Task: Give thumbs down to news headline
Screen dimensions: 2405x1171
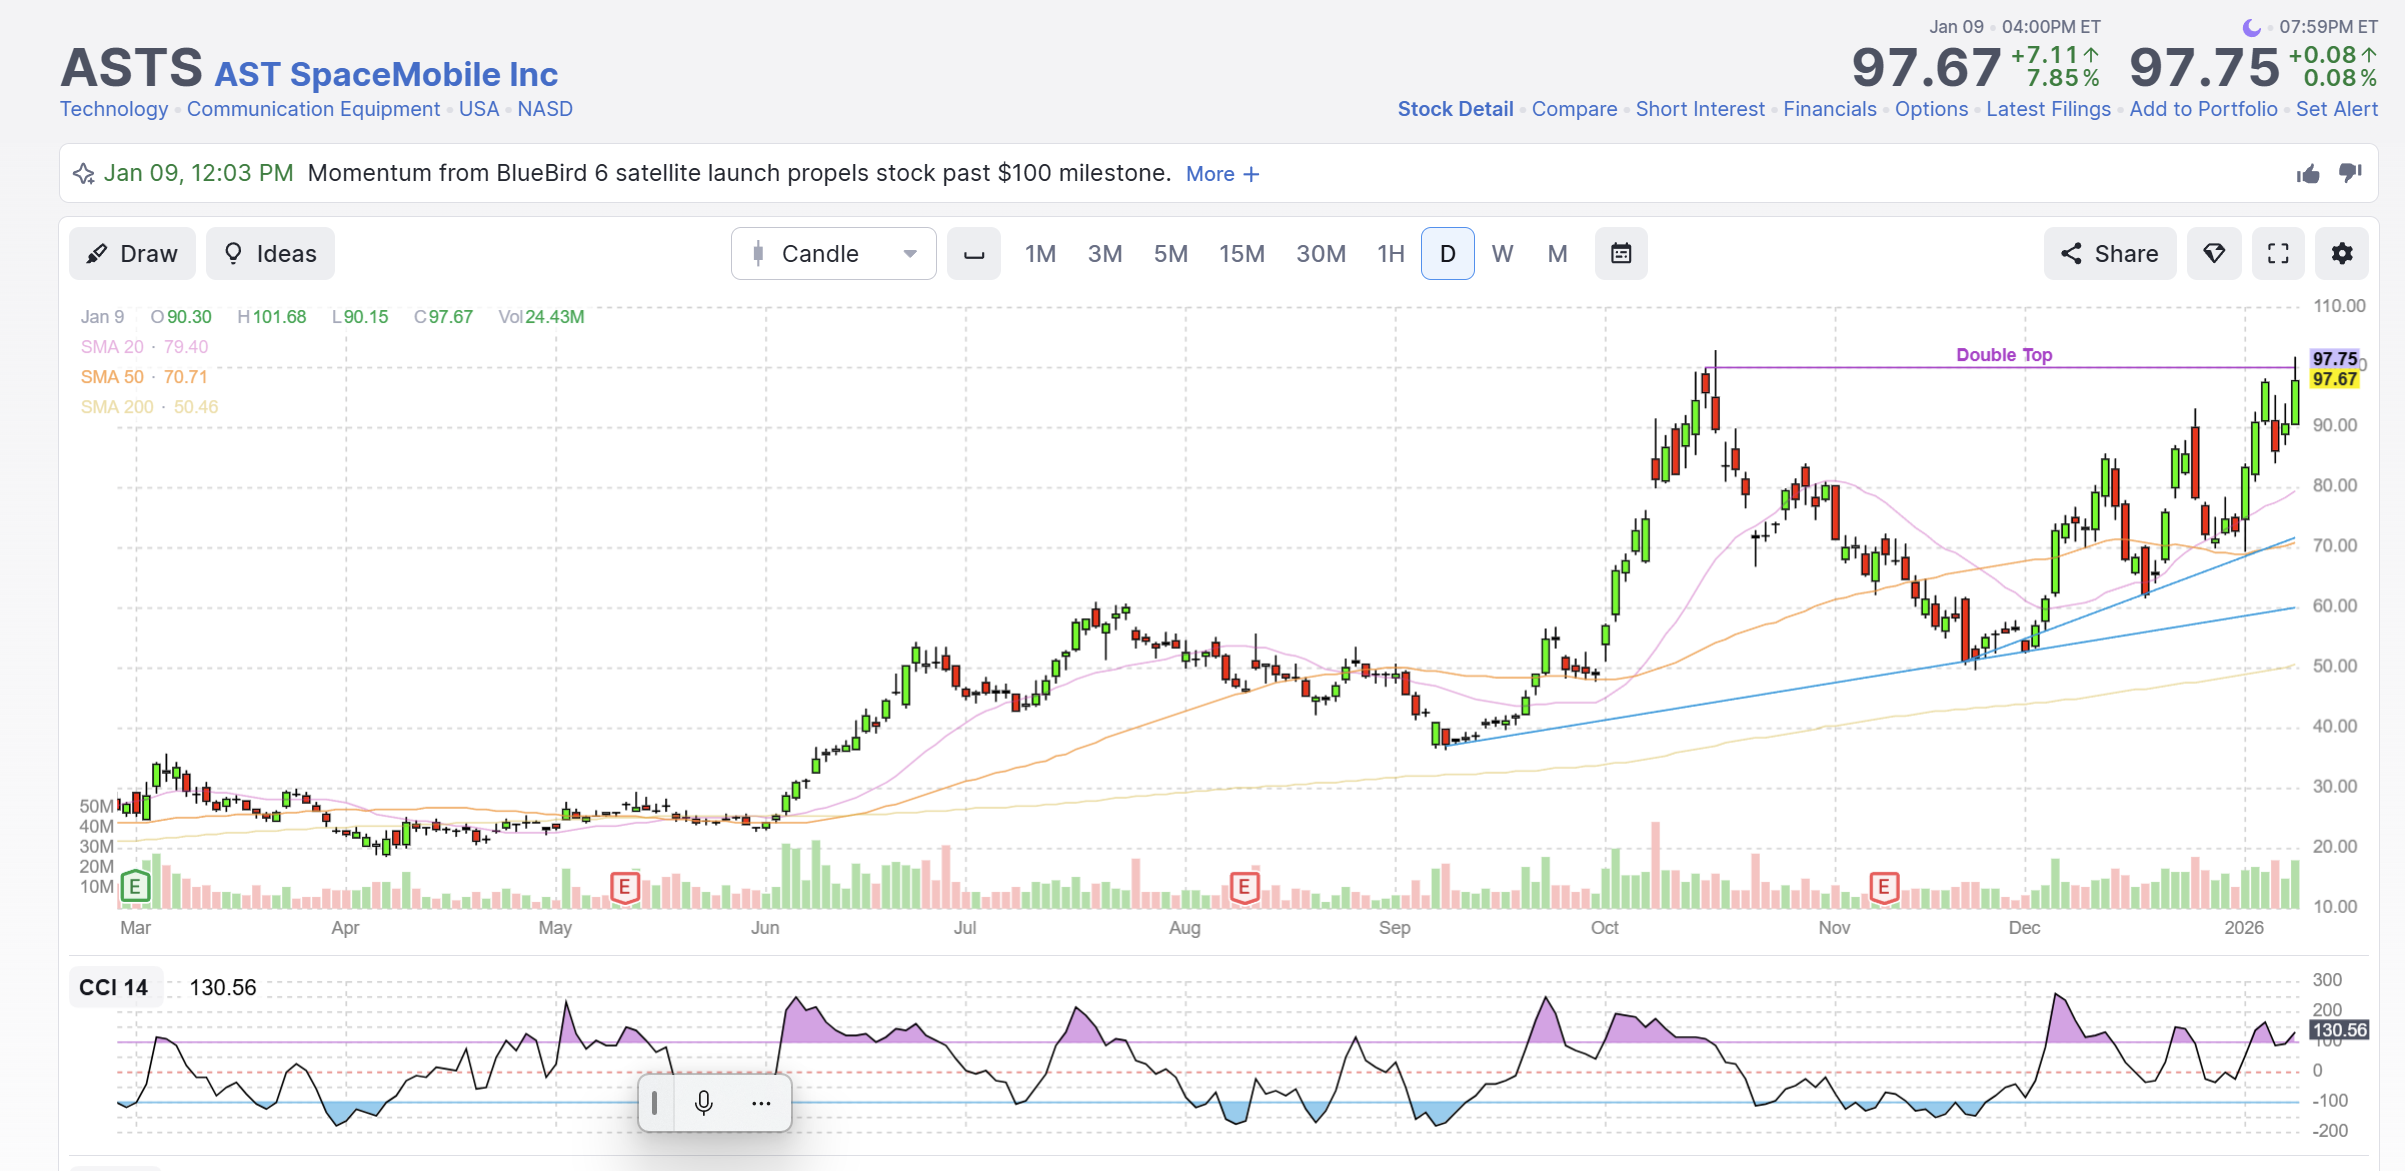Action: click(x=2350, y=174)
